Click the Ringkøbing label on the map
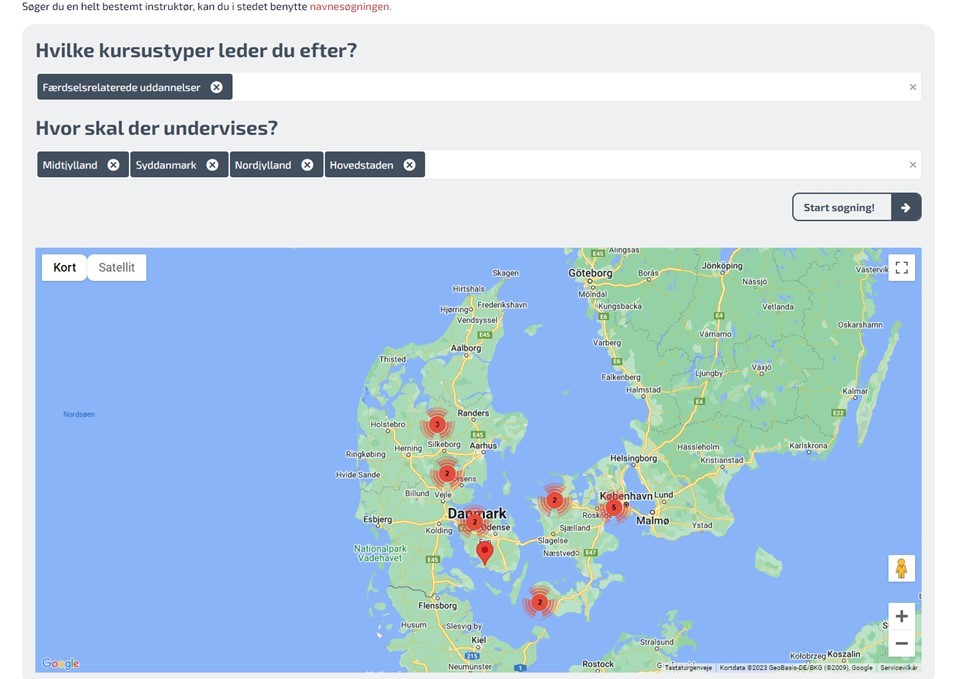 tap(366, 454)
